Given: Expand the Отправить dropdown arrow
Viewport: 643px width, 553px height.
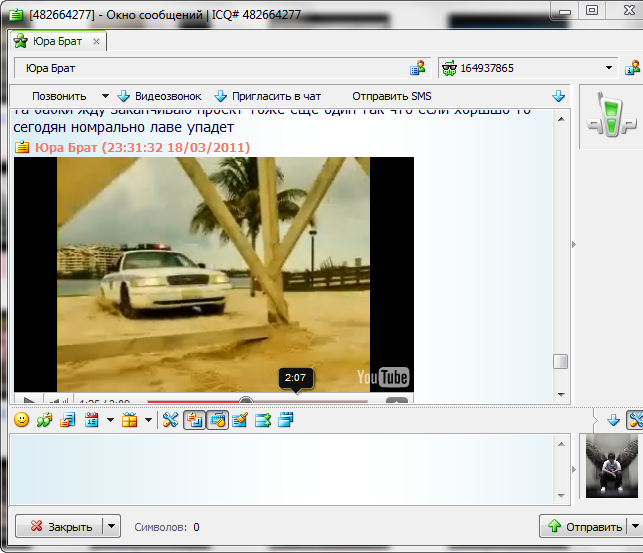Looking at the screenshot, I should pos(635,526).
